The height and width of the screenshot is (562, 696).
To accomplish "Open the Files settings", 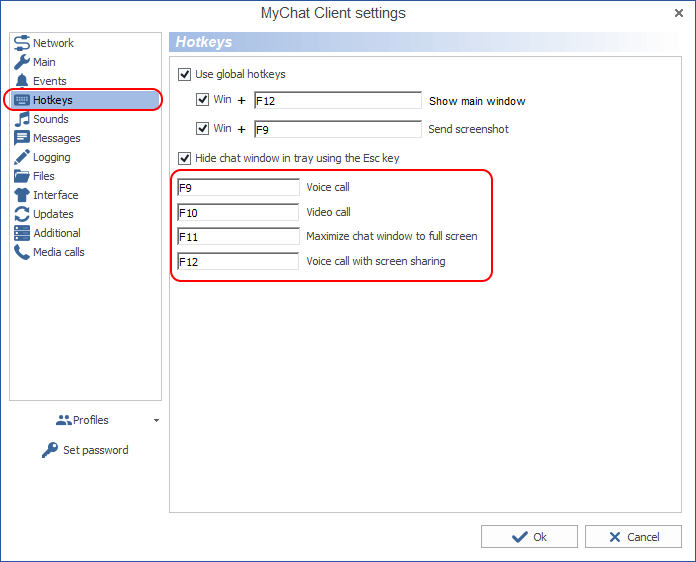I will [44, 176].
